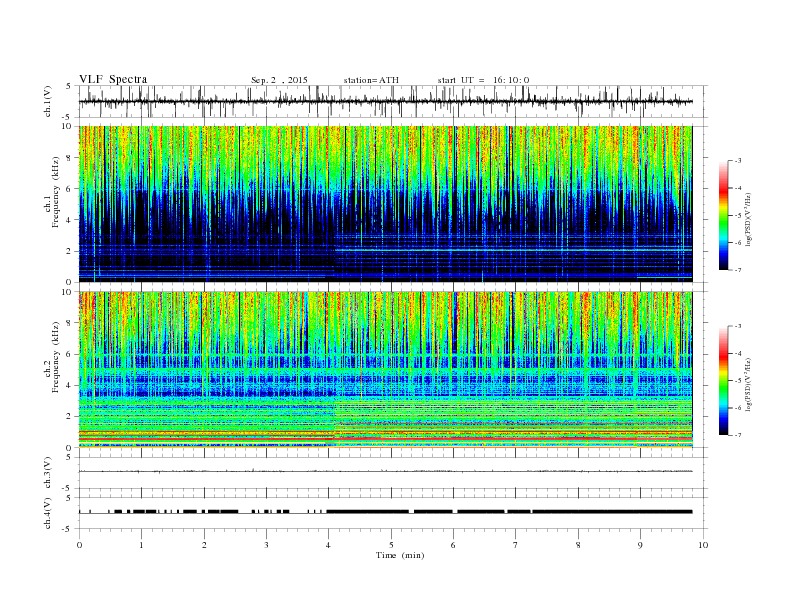Viewport: 792px width, 612px height.
Task: Click the "-3" tick on upper colorbar
Action: (x=737, y=161)
